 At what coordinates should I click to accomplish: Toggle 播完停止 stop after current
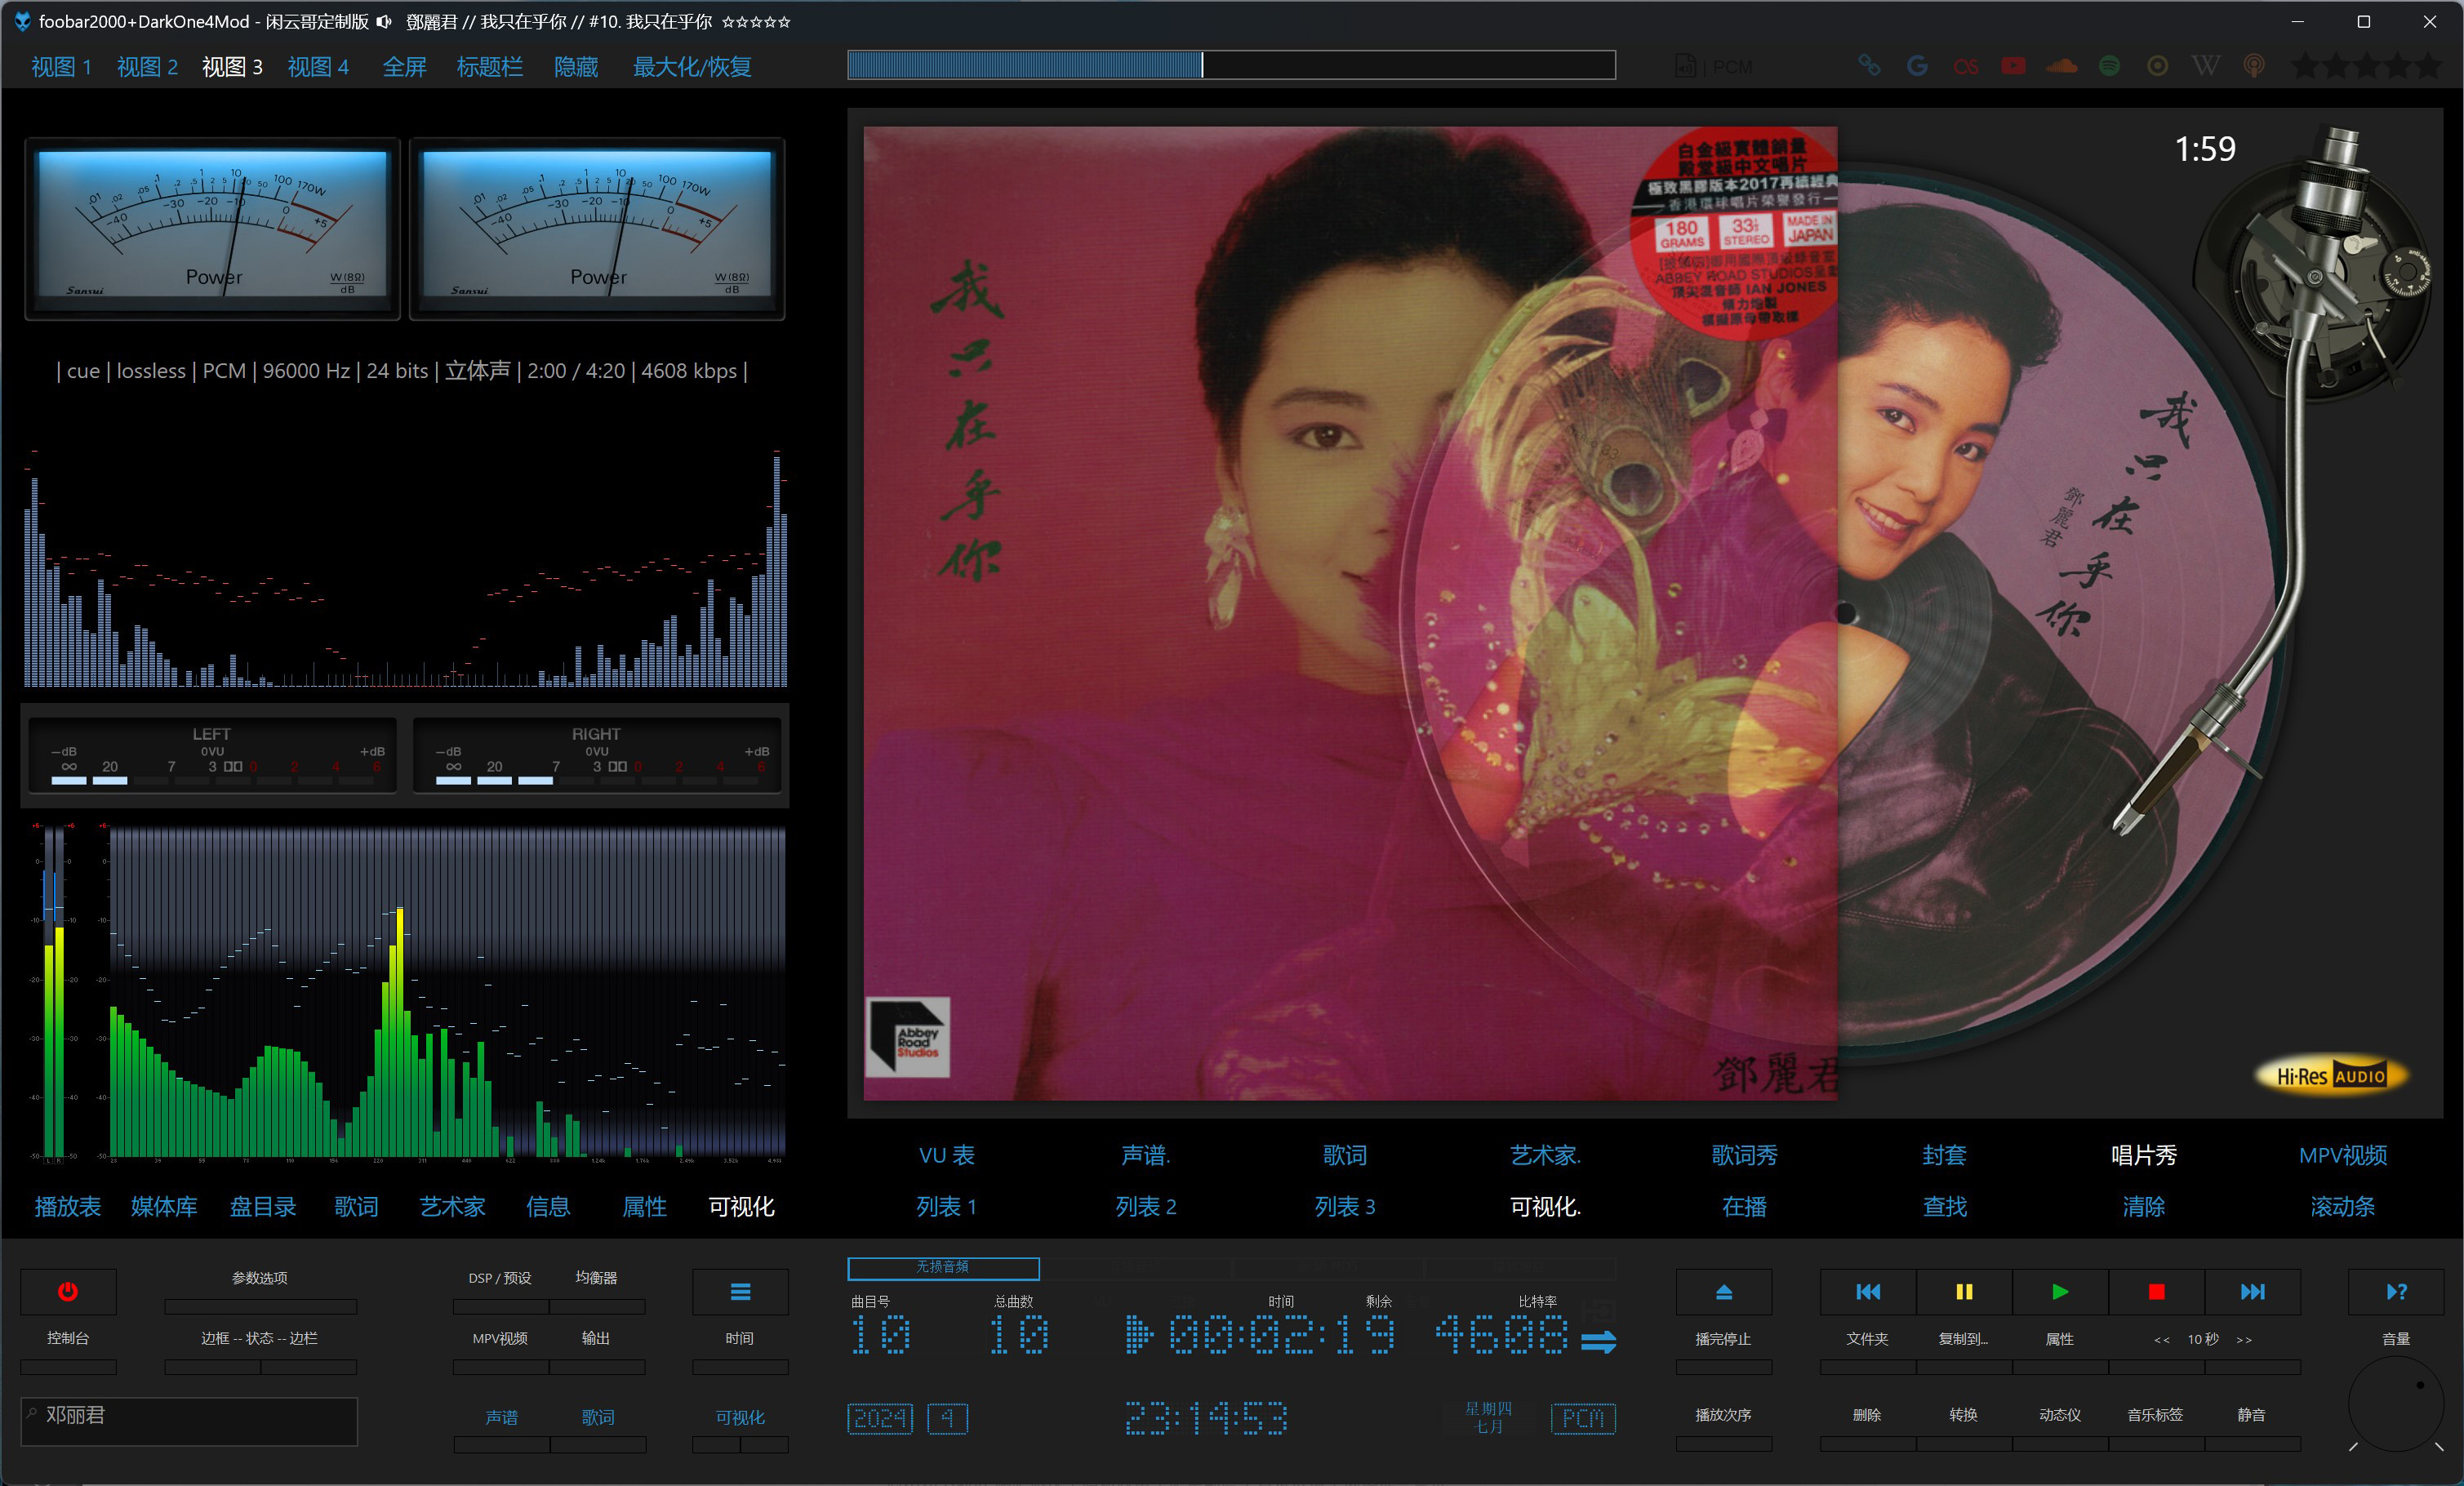[x=1723, y=1338]
